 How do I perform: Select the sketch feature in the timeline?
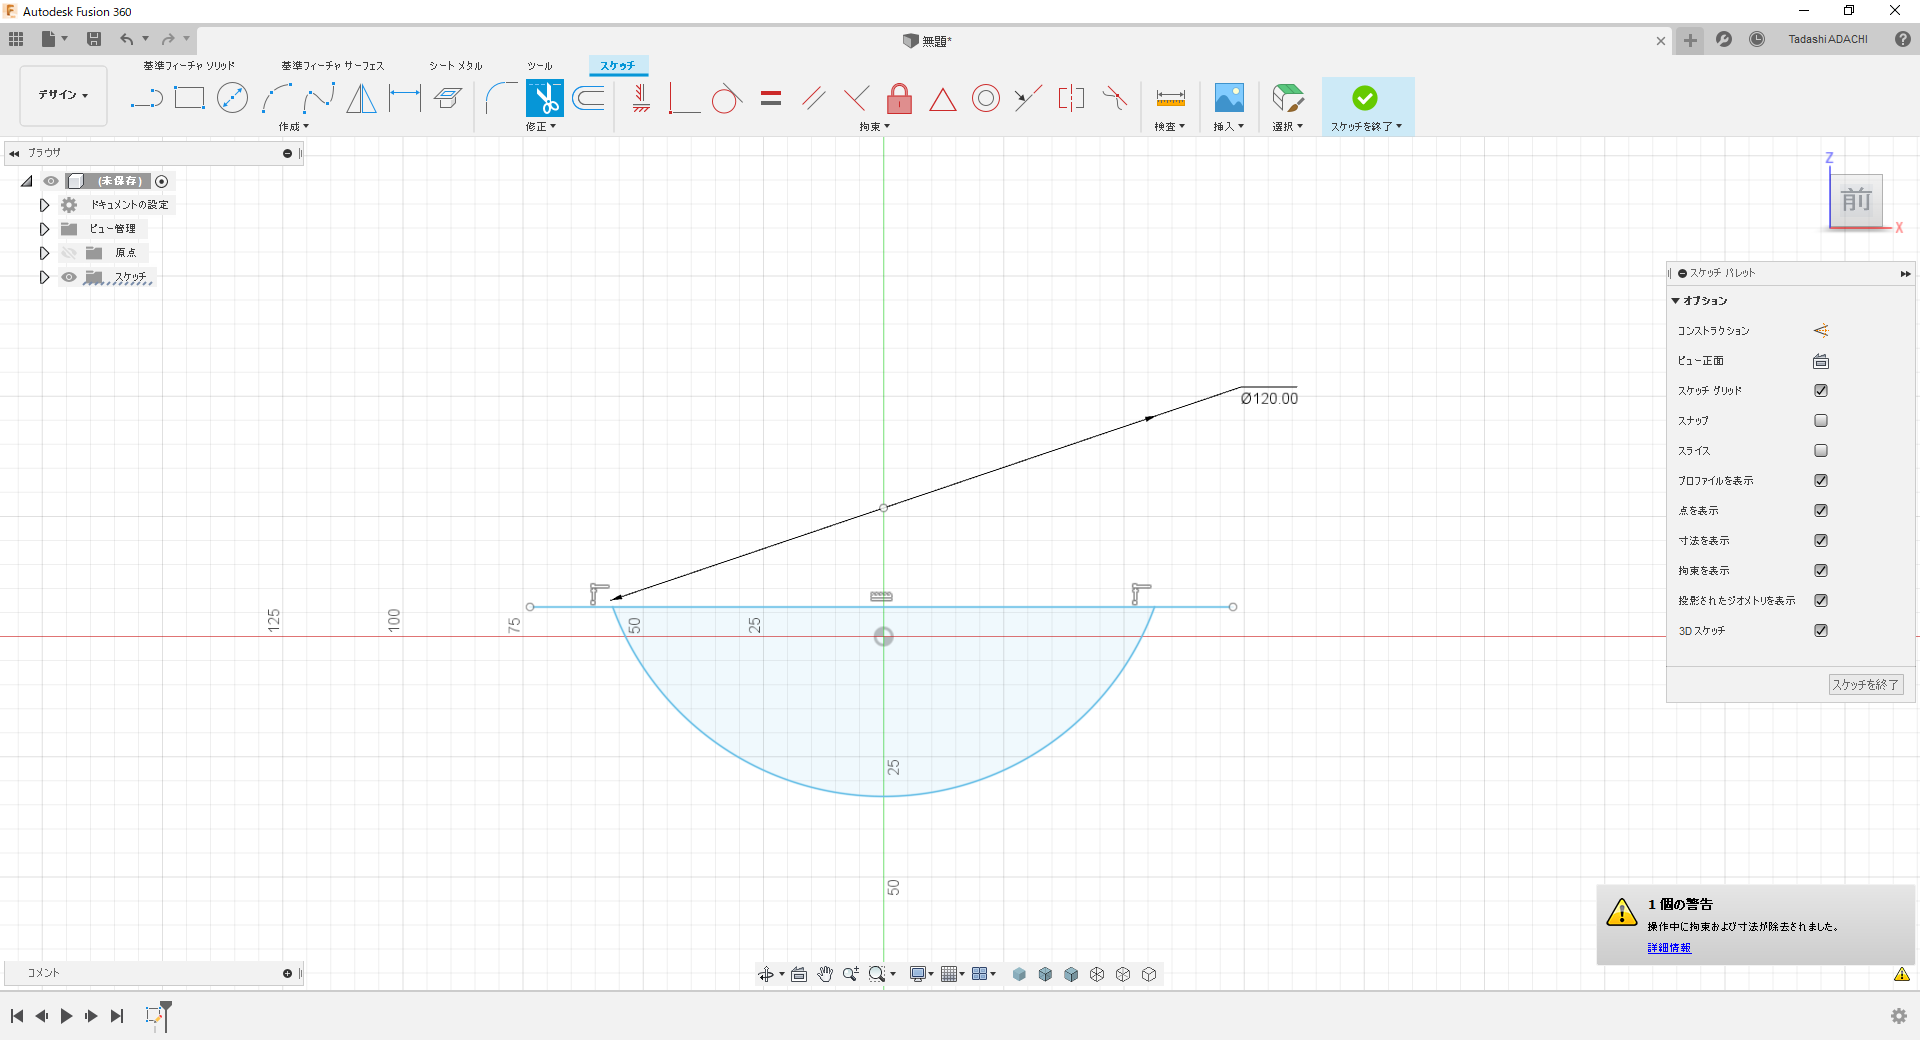tap(154, 1016)
